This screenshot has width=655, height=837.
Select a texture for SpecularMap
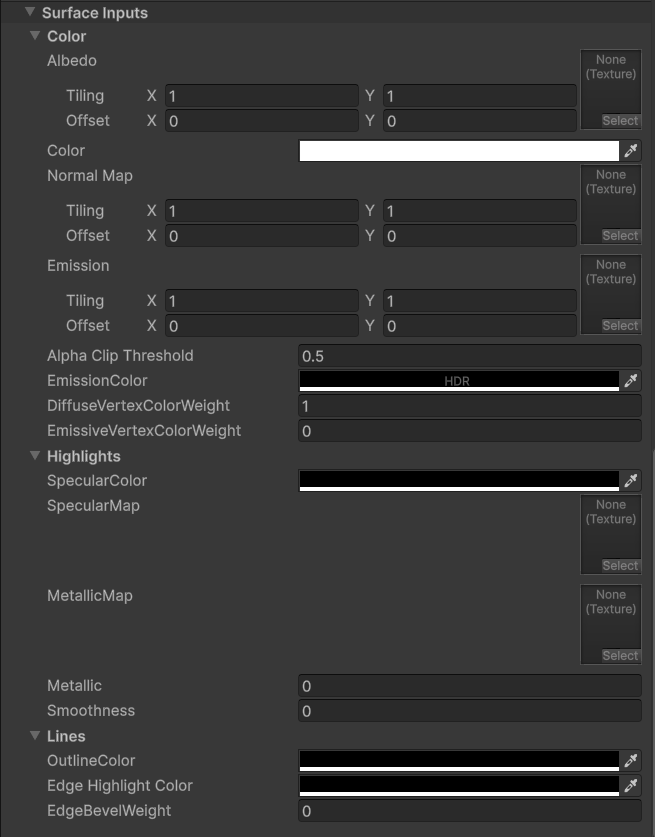(620, 566)
